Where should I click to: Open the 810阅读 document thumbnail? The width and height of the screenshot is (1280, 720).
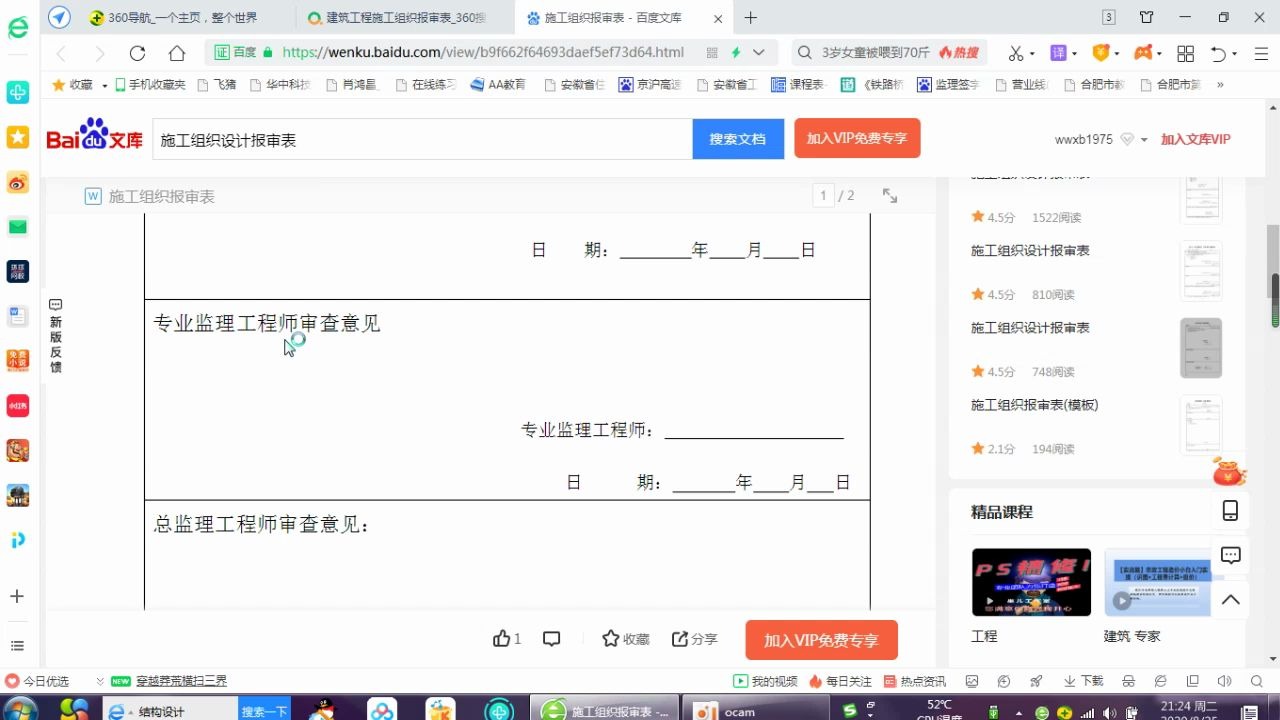pos(1200,271)
